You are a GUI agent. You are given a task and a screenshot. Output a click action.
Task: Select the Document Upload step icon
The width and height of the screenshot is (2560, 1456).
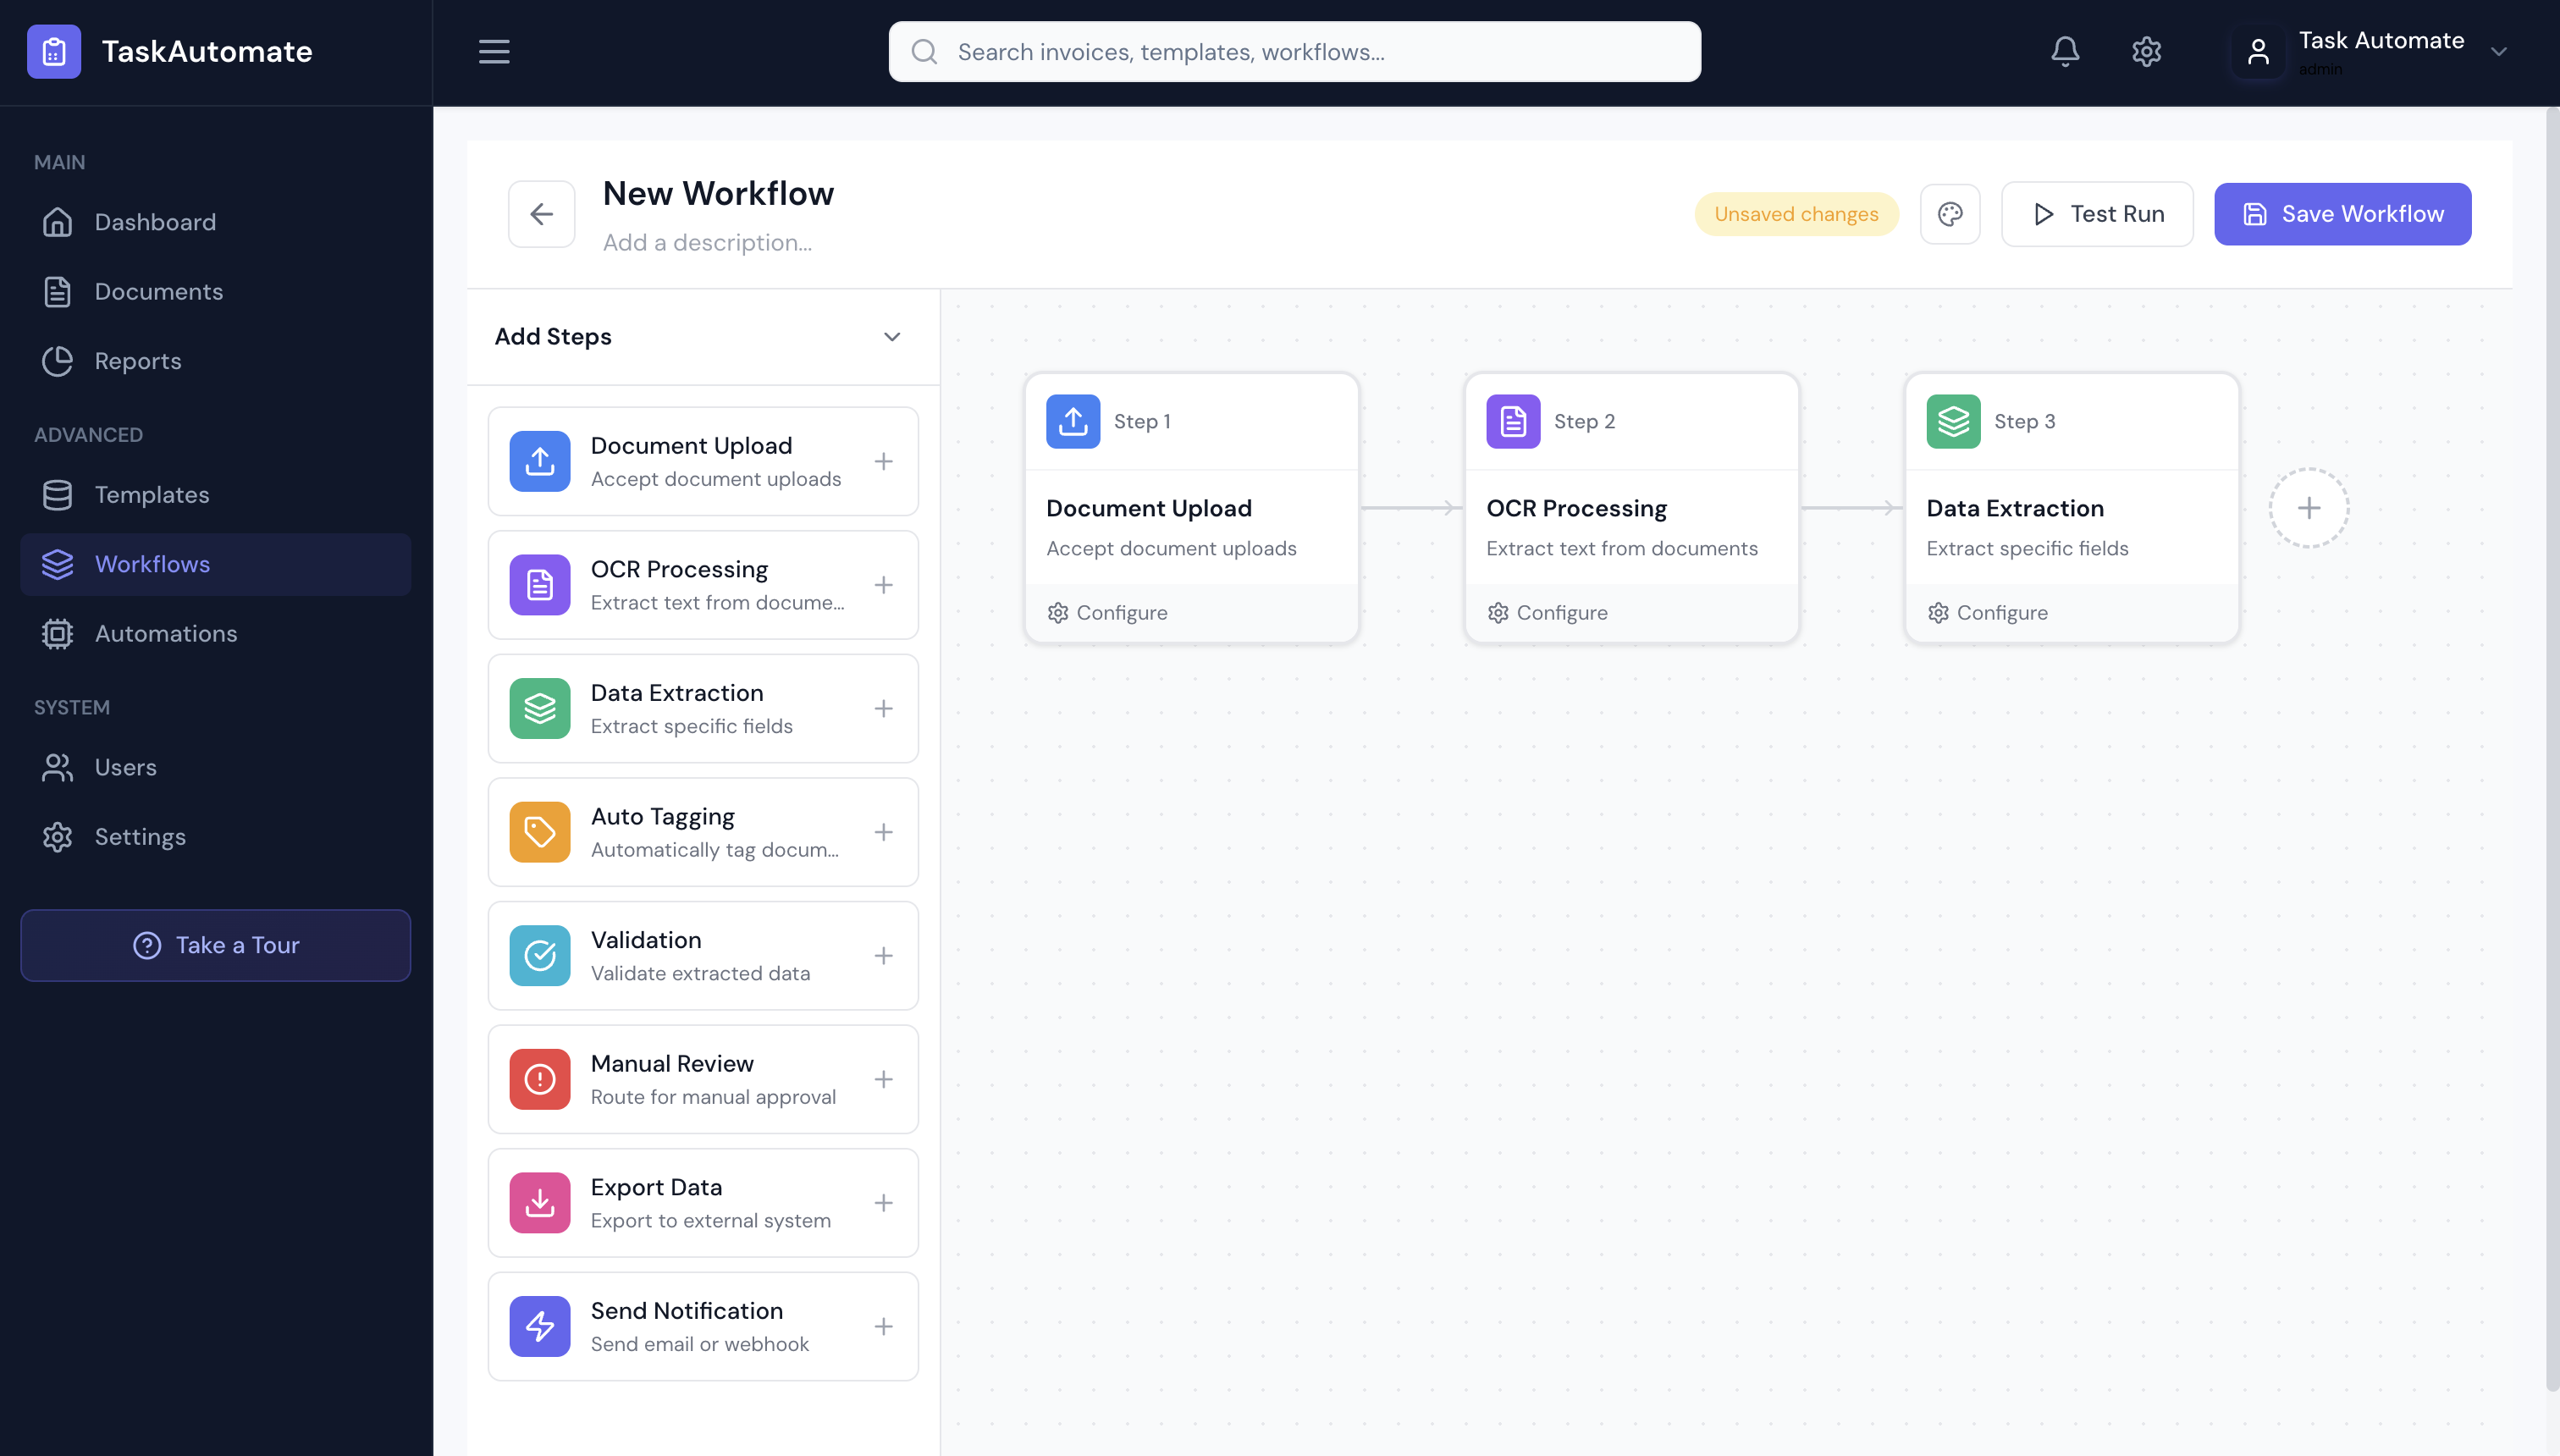(x=539, y=461)
